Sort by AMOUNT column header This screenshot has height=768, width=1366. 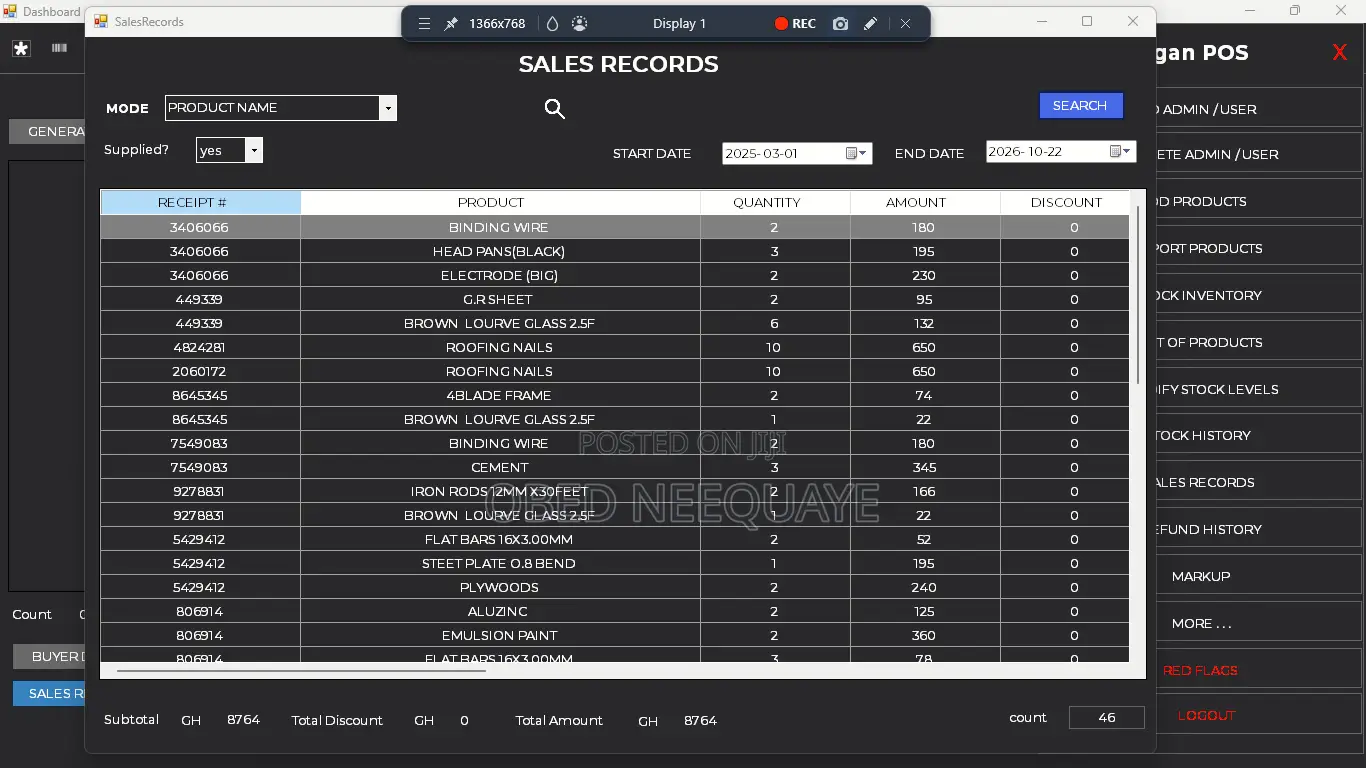[925, 202]
